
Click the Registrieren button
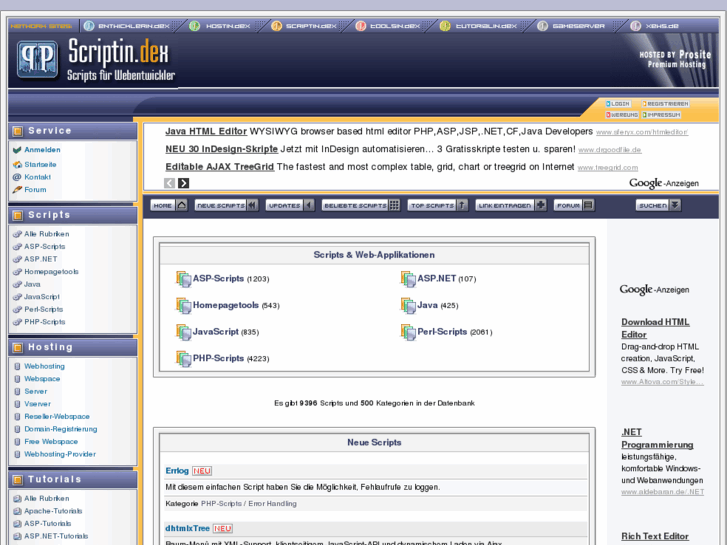click(665, 104)
